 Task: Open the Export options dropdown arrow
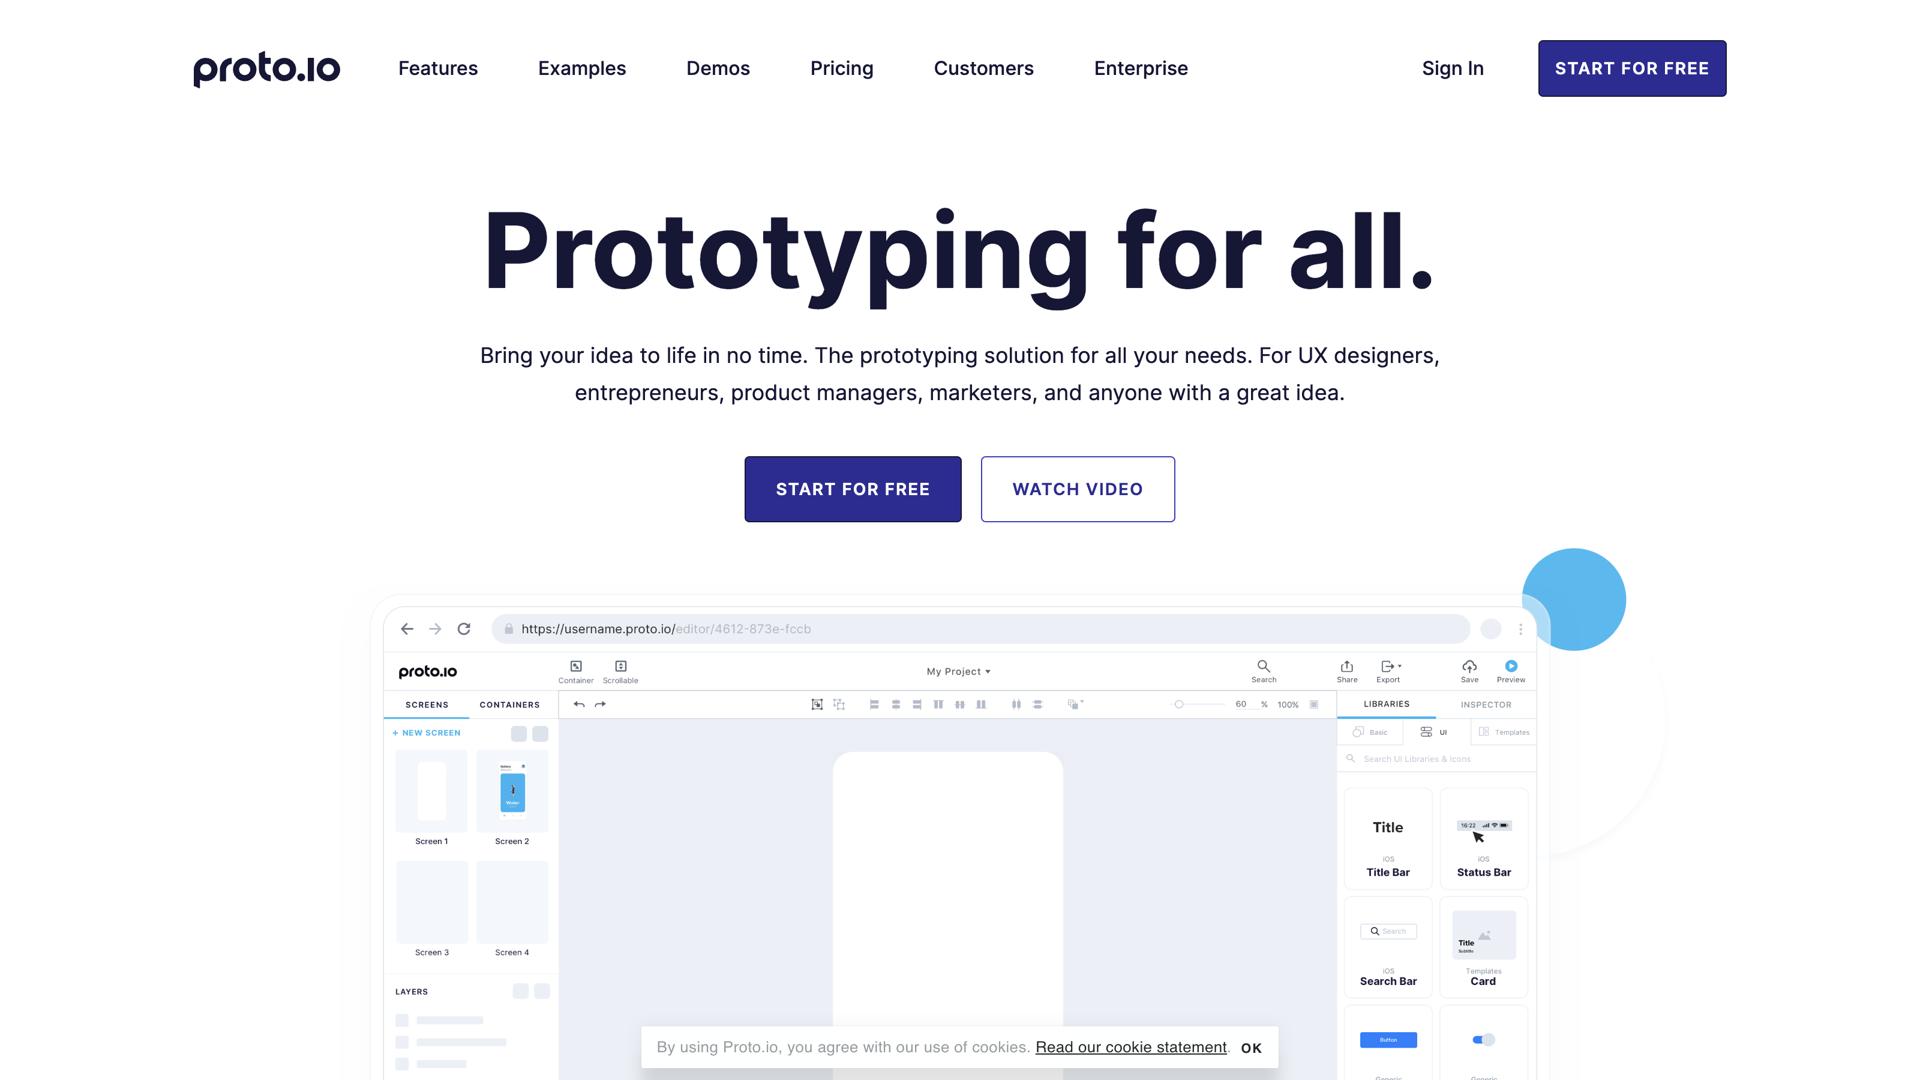(x=1398, y=667)
